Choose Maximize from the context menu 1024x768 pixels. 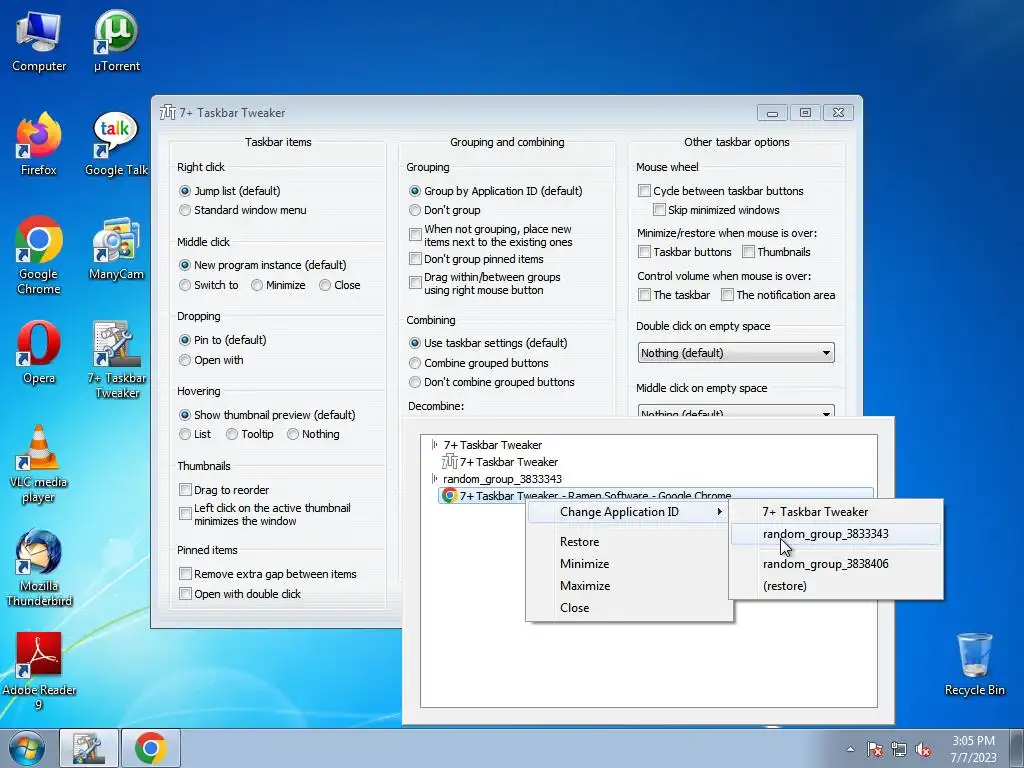(x=628, y=586)
